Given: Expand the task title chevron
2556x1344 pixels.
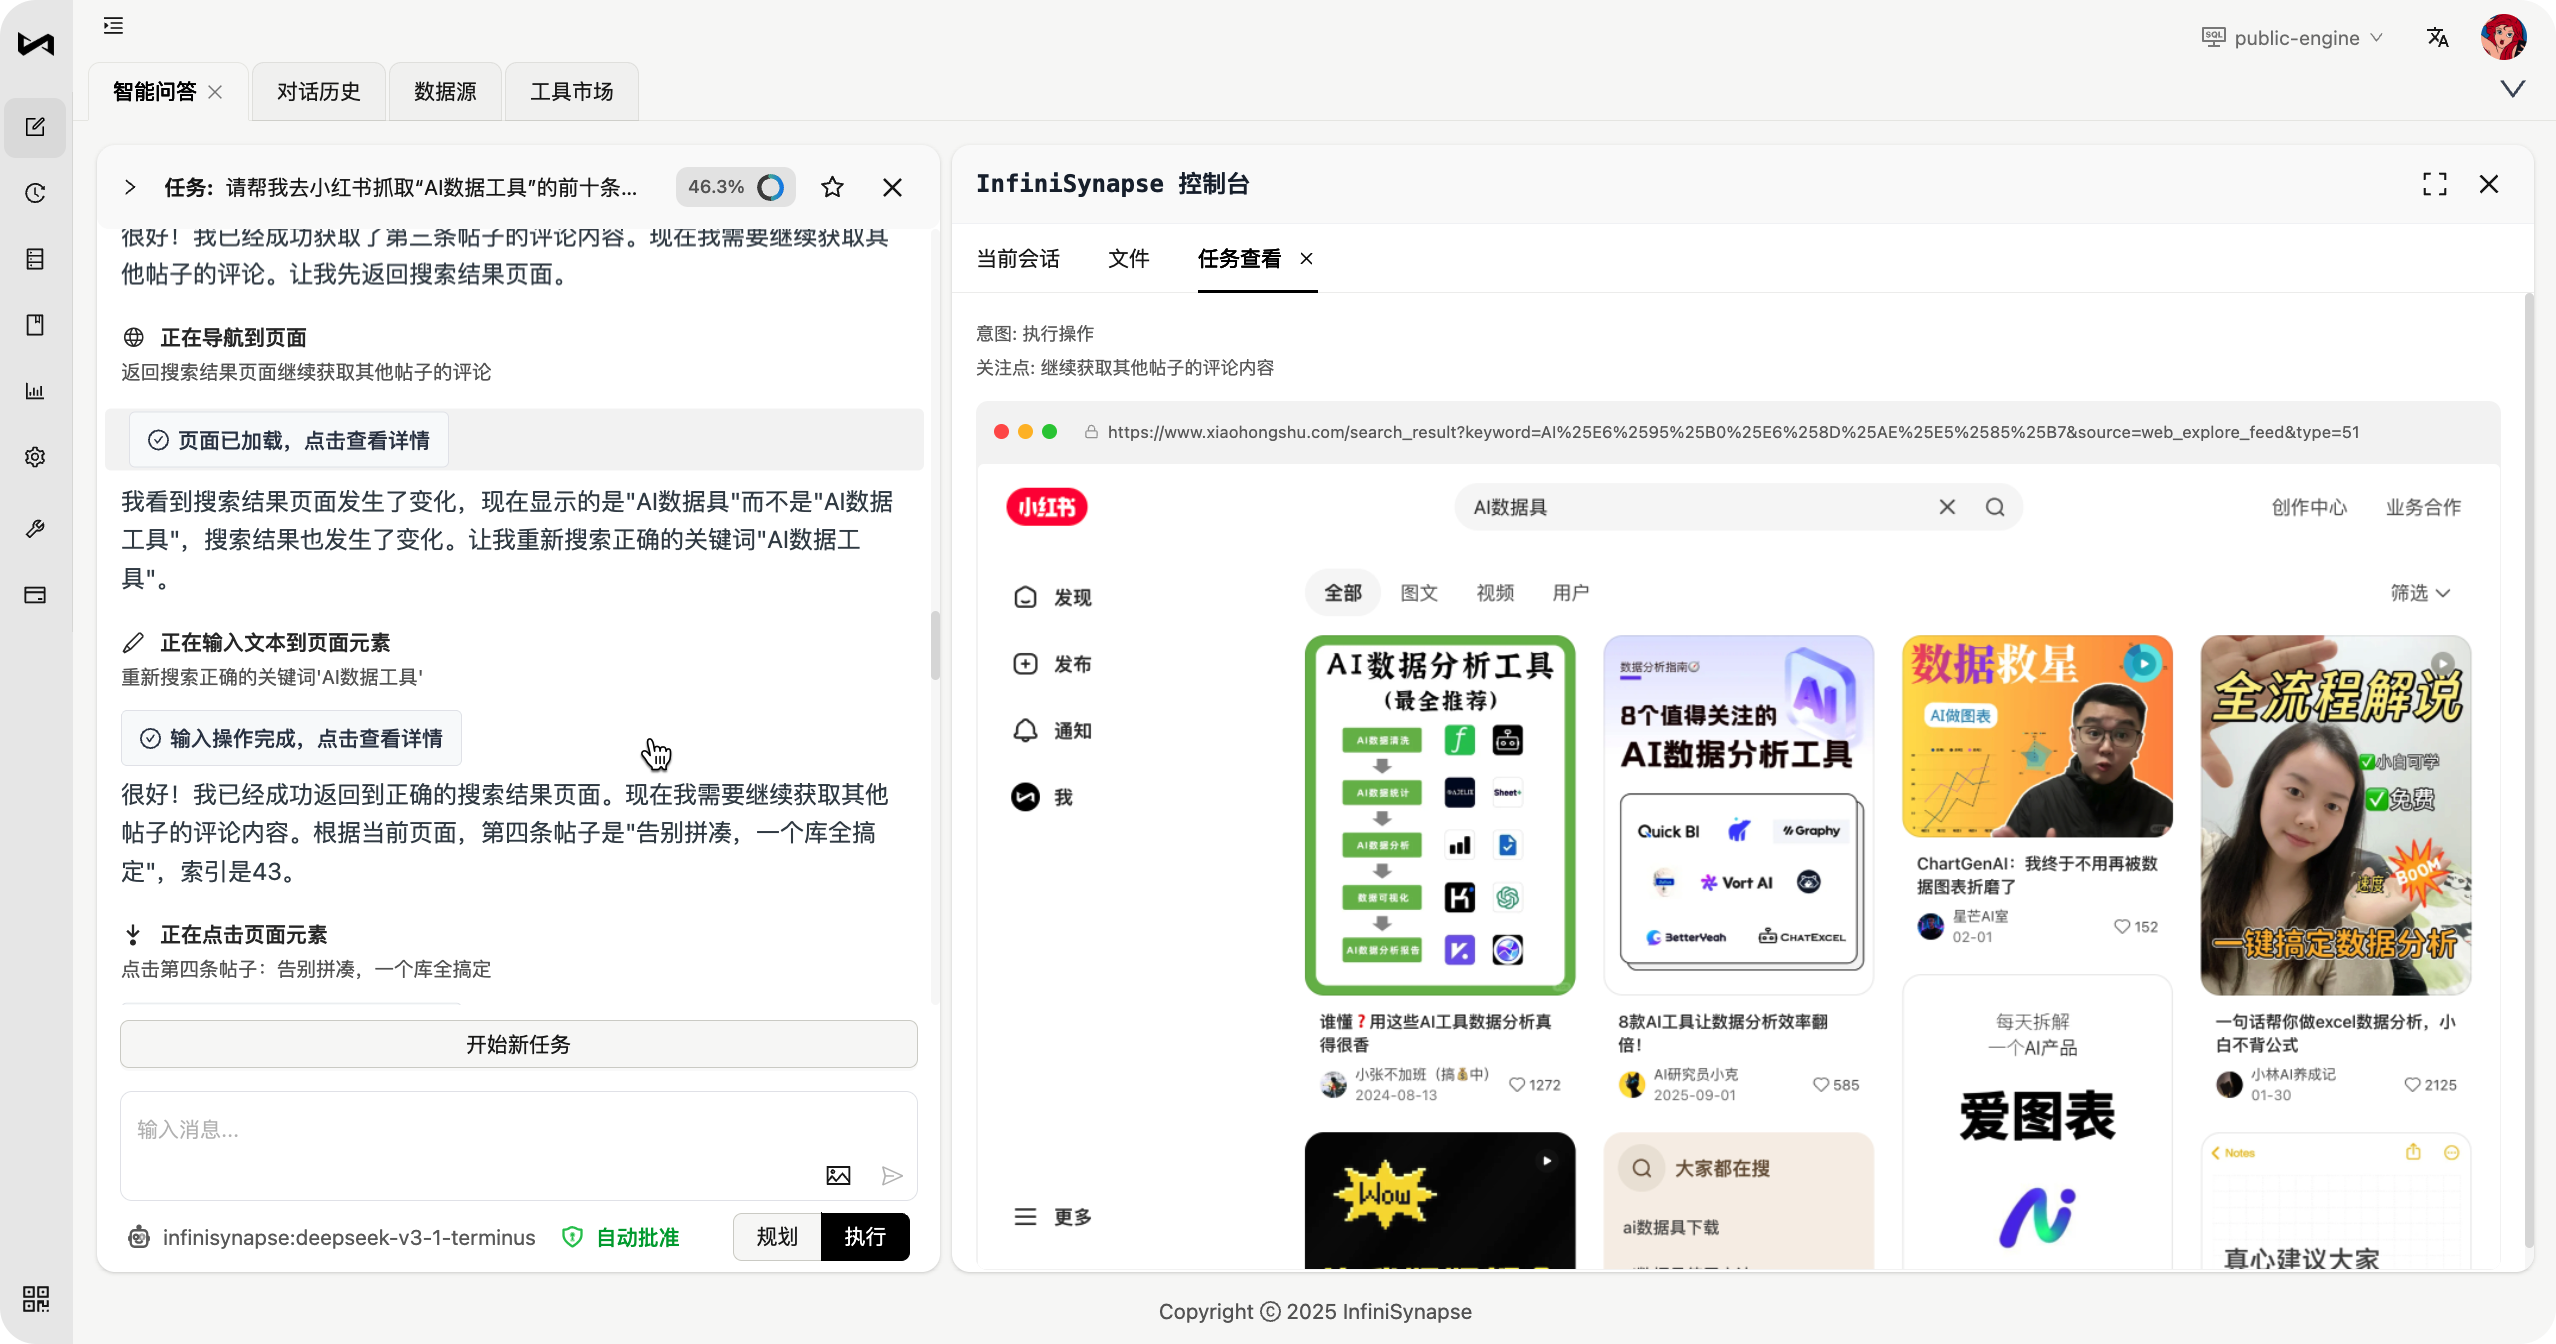Looking at the screenshot, I should point(130,187).
